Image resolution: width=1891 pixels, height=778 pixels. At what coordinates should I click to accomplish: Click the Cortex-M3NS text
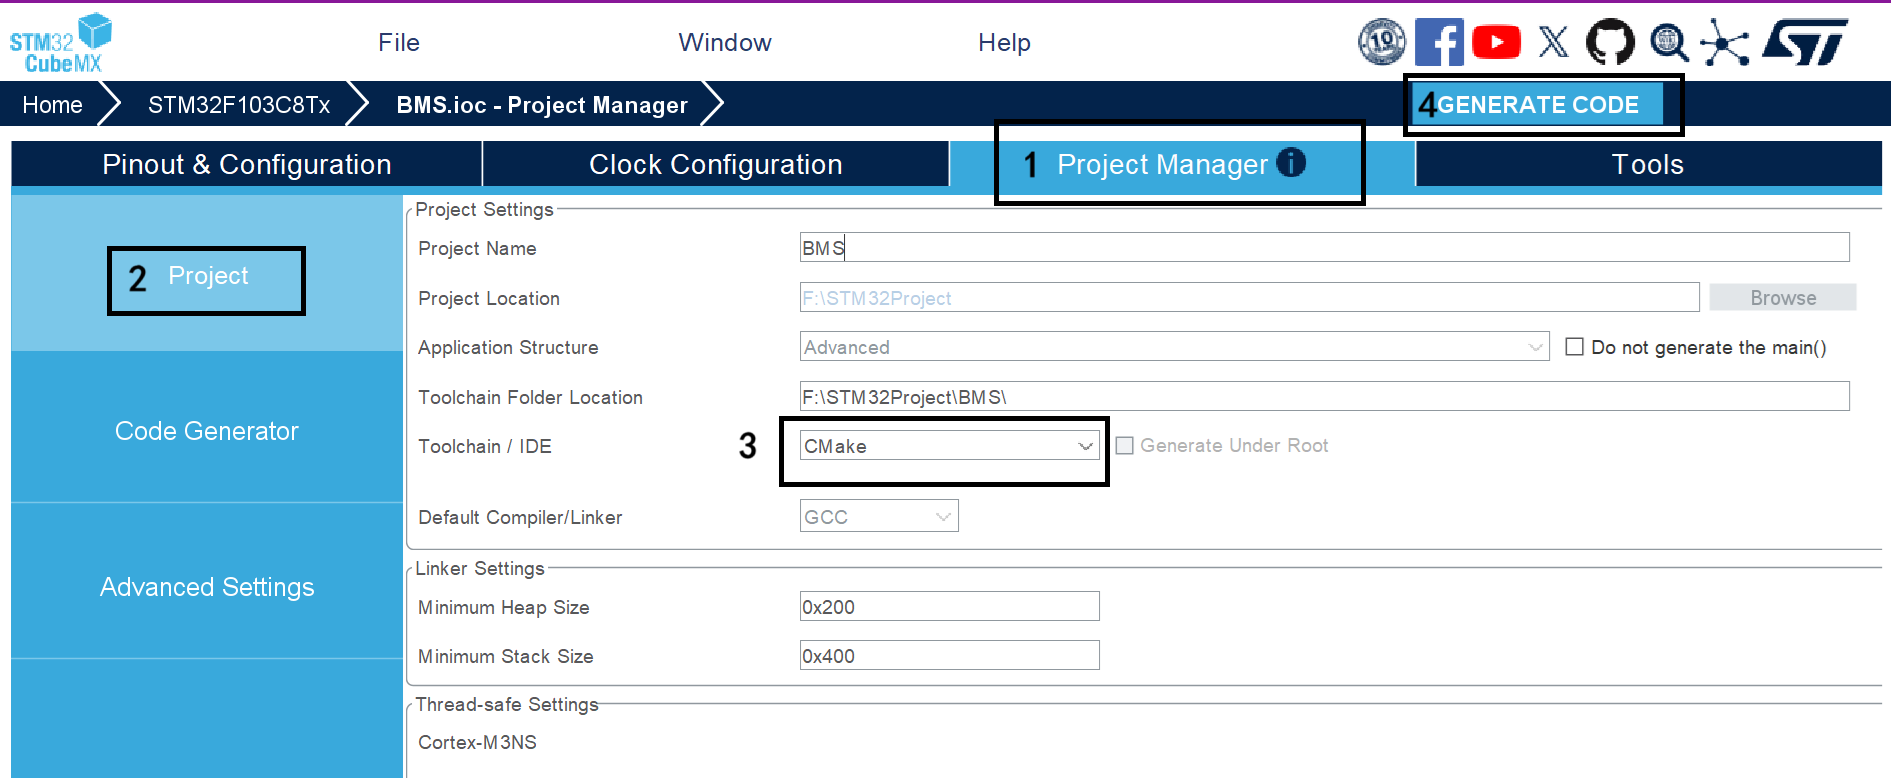(477, 742)
